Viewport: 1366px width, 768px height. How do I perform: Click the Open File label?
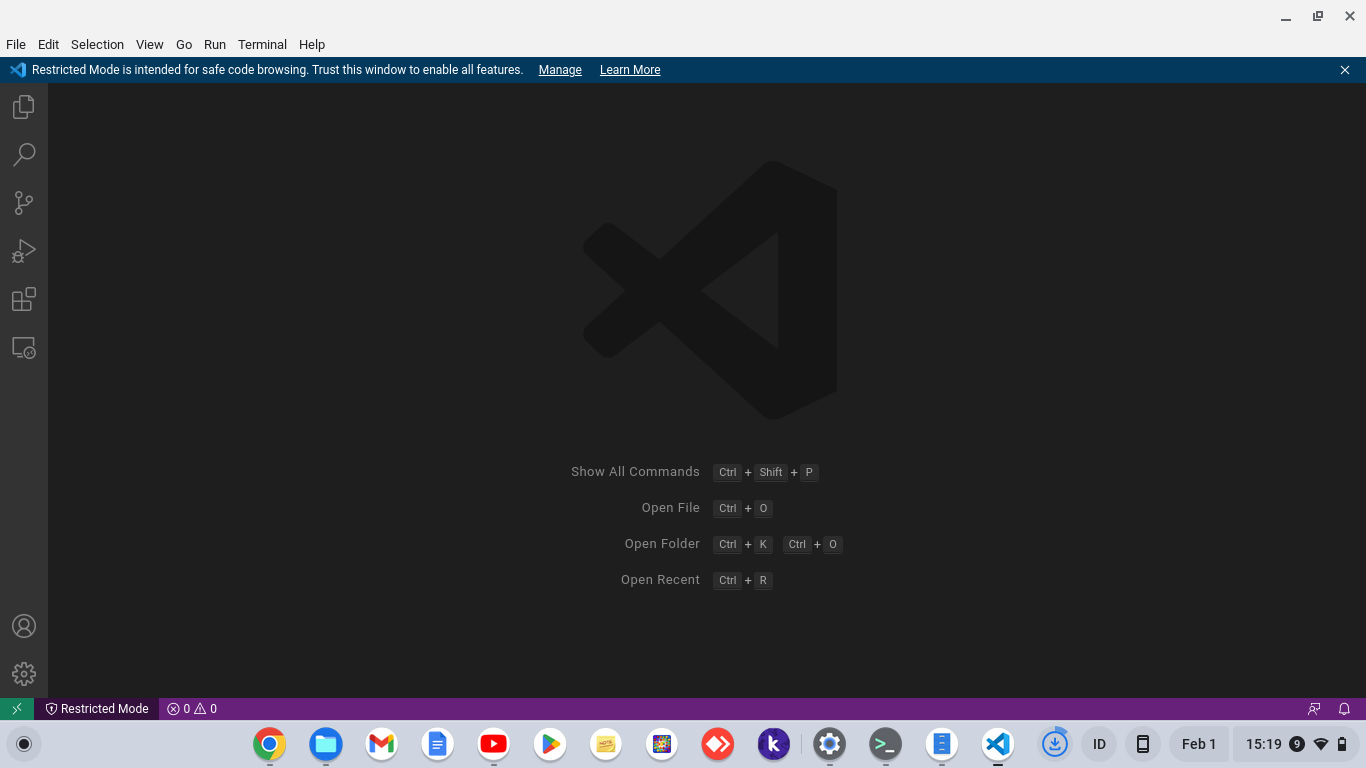(671, 508)
